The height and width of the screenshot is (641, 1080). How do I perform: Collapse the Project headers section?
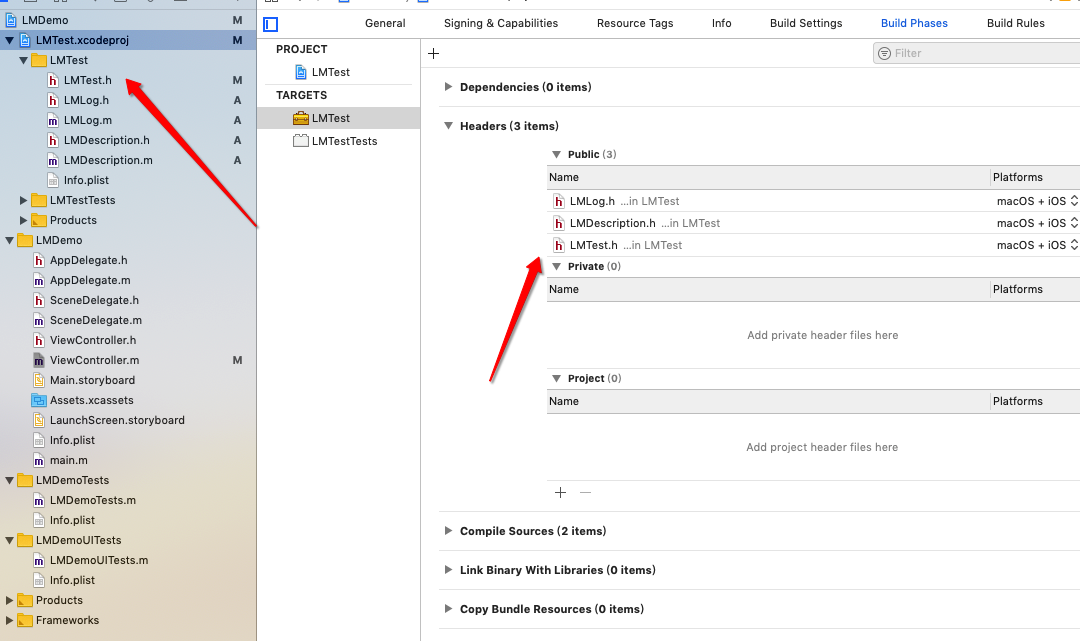click(x=557, y=379)
